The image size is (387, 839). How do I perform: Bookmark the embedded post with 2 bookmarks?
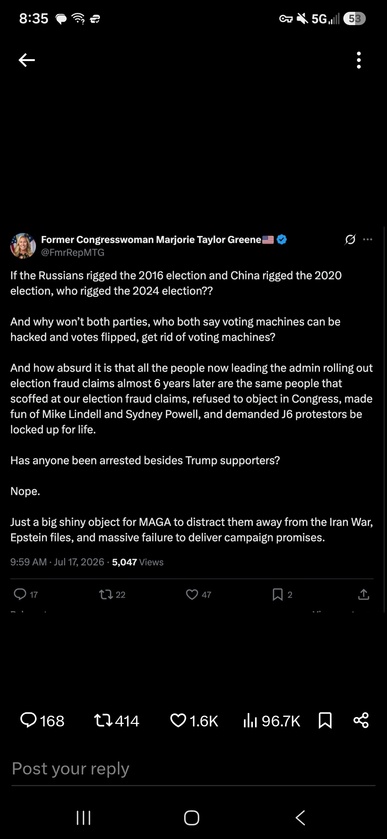pos(283,594)
